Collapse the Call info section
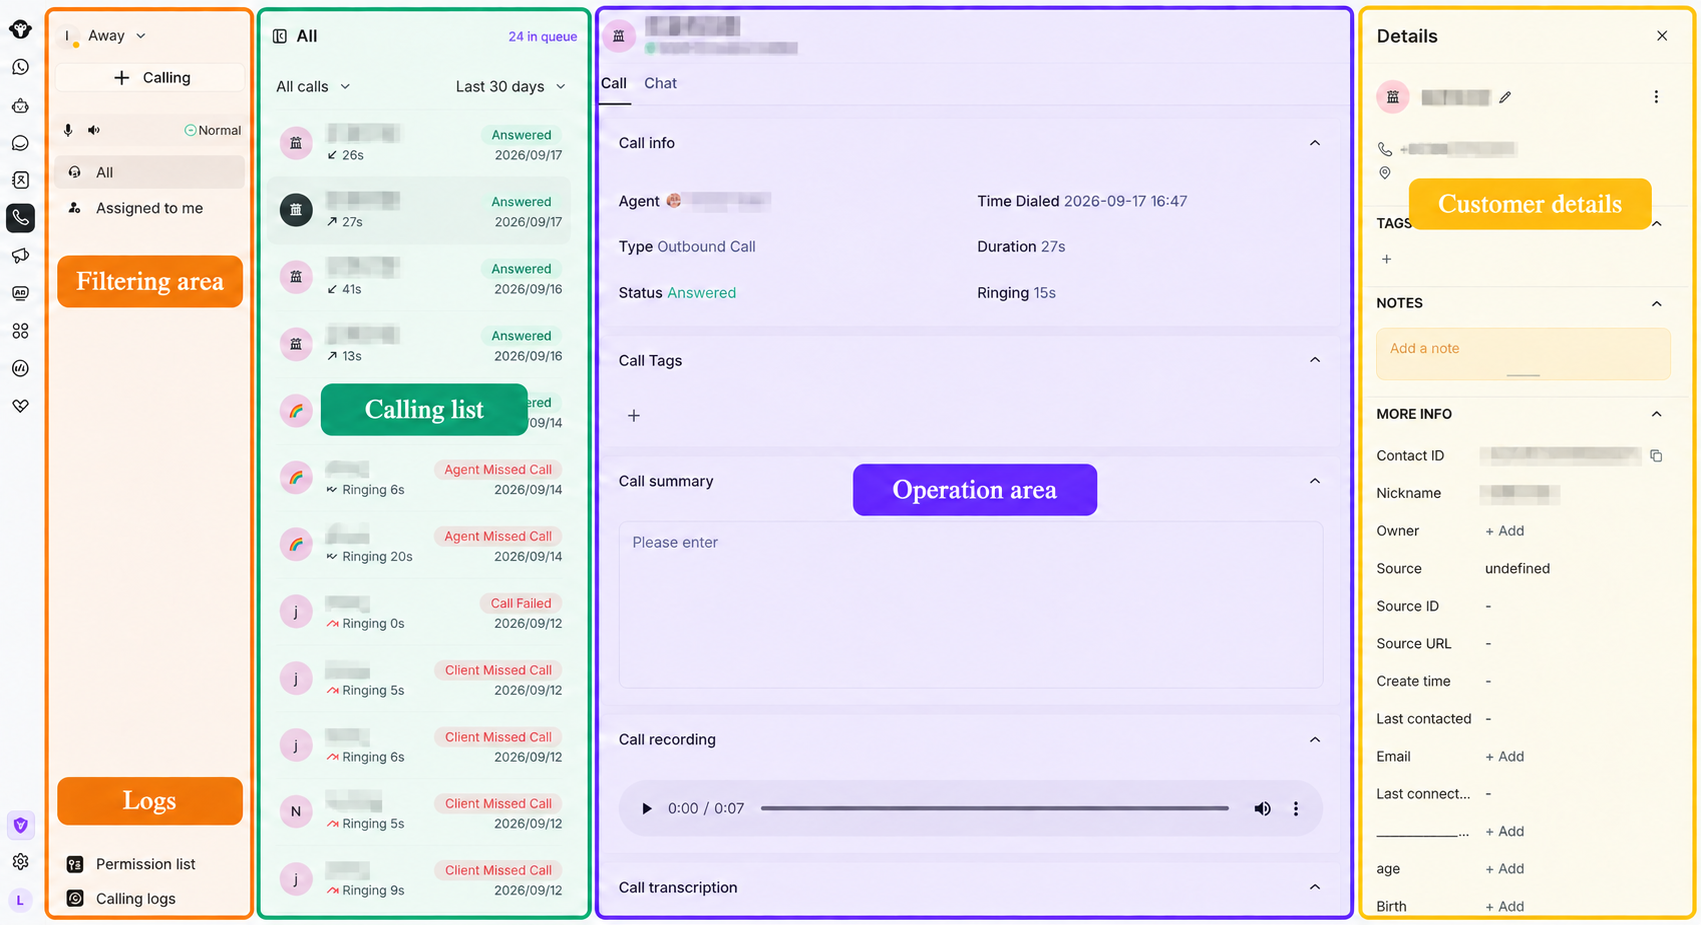 pyautogui.click(x=1315, y=143)
